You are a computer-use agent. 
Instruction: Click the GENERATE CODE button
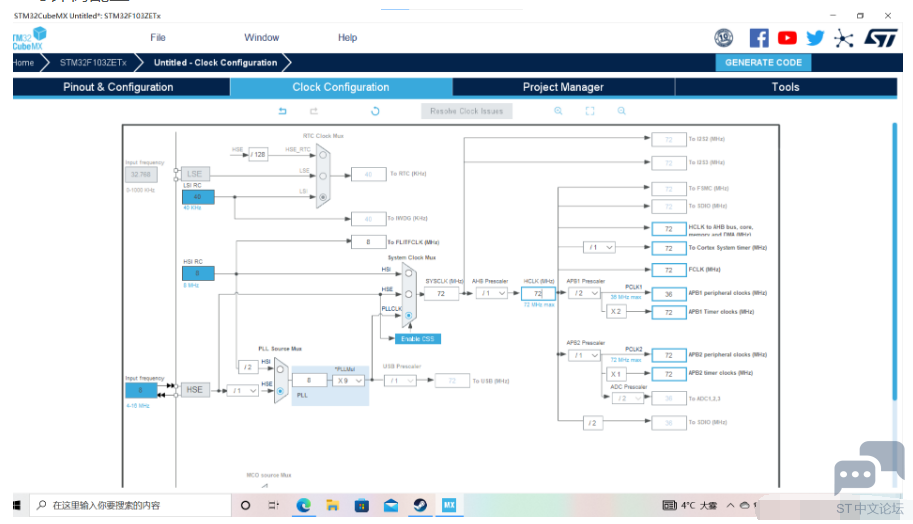point(763,62)
